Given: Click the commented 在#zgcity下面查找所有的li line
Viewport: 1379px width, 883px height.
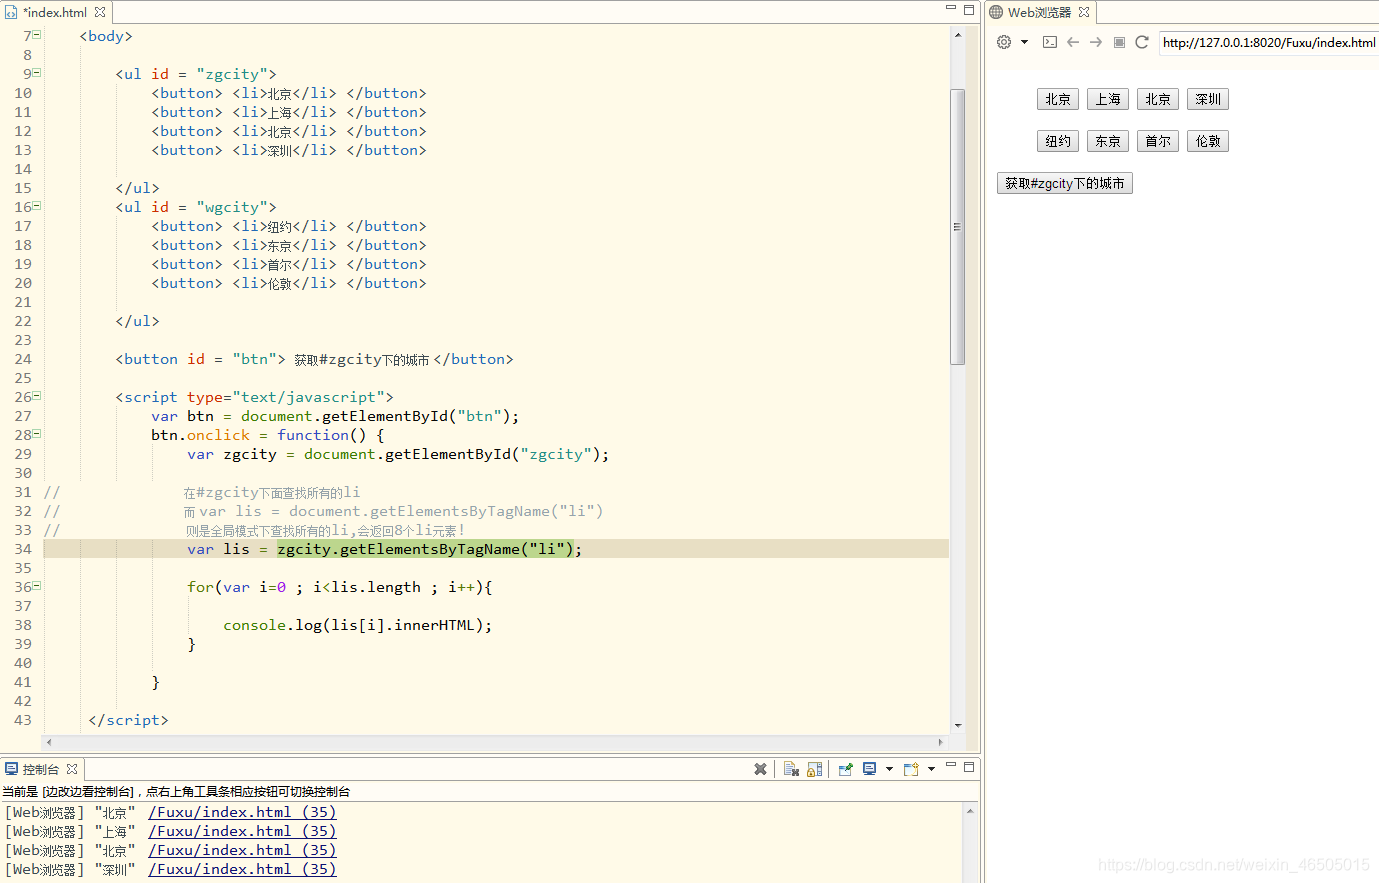Looking at the screenshot, I should pos(272,492).
